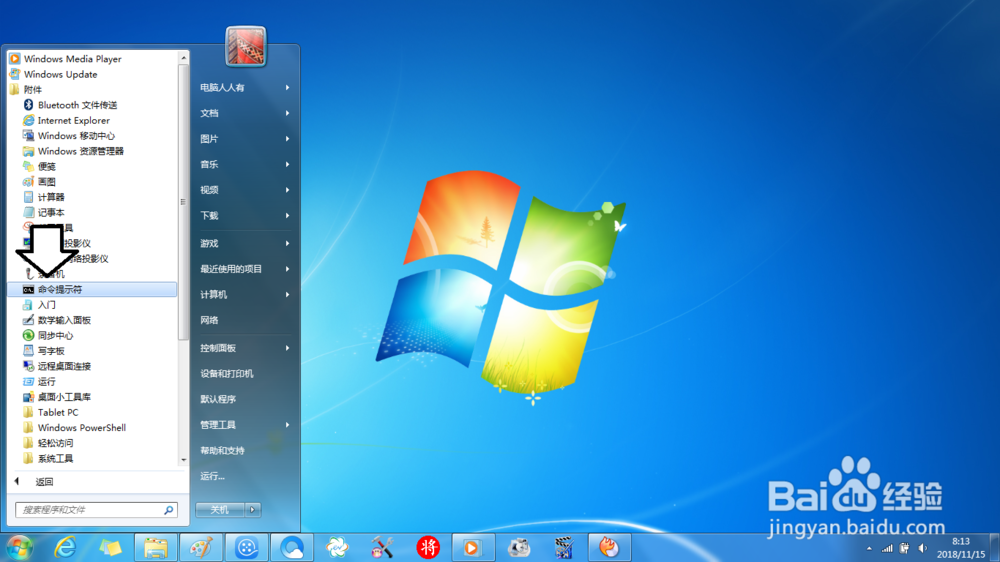Click the program list scroll up arrow
Image resolution: width=1000 pixels, height=562 pixels.
[x=184, y=58]
